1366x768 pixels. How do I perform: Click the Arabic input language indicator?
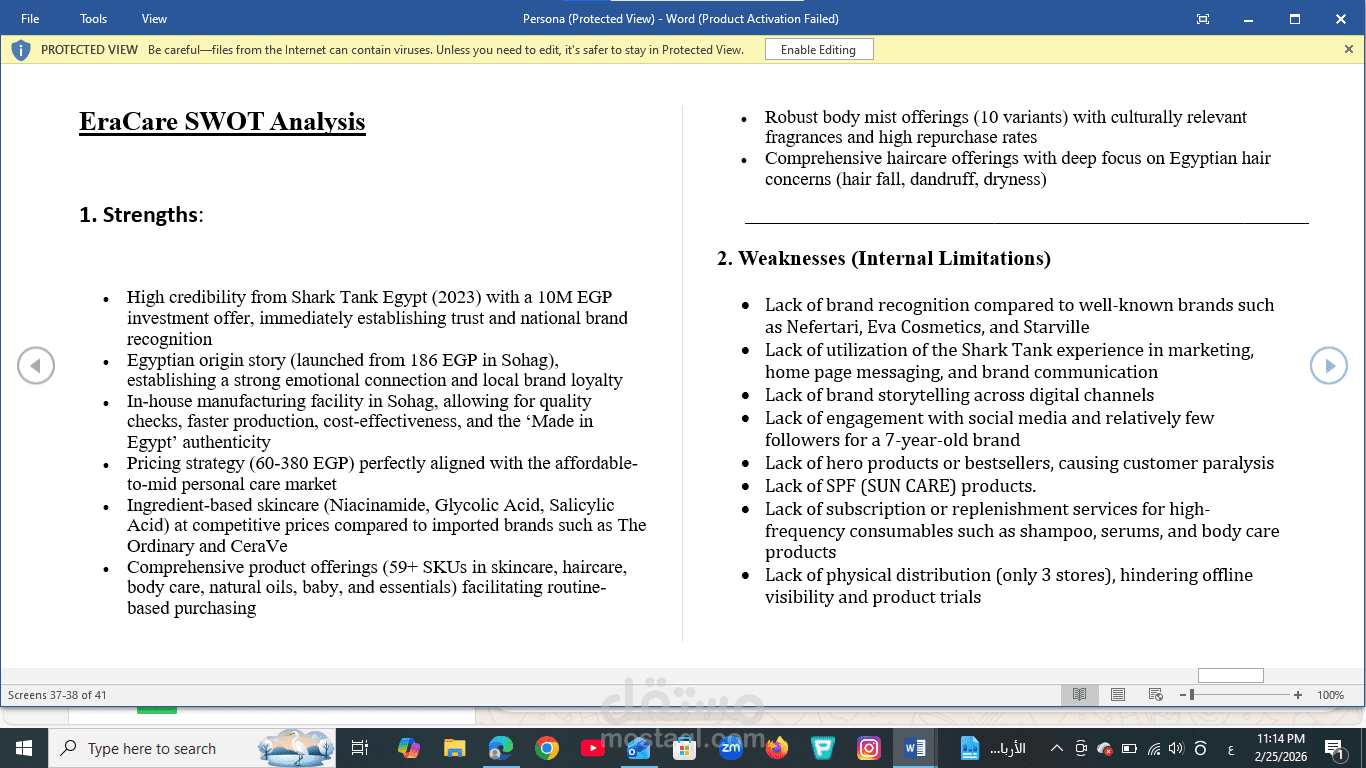pos(1230,748)
